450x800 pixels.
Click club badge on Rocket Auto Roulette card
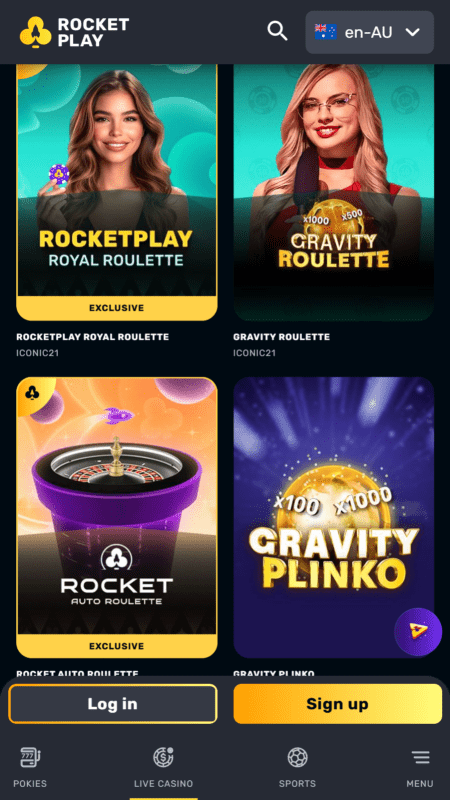tap(31, 392)
